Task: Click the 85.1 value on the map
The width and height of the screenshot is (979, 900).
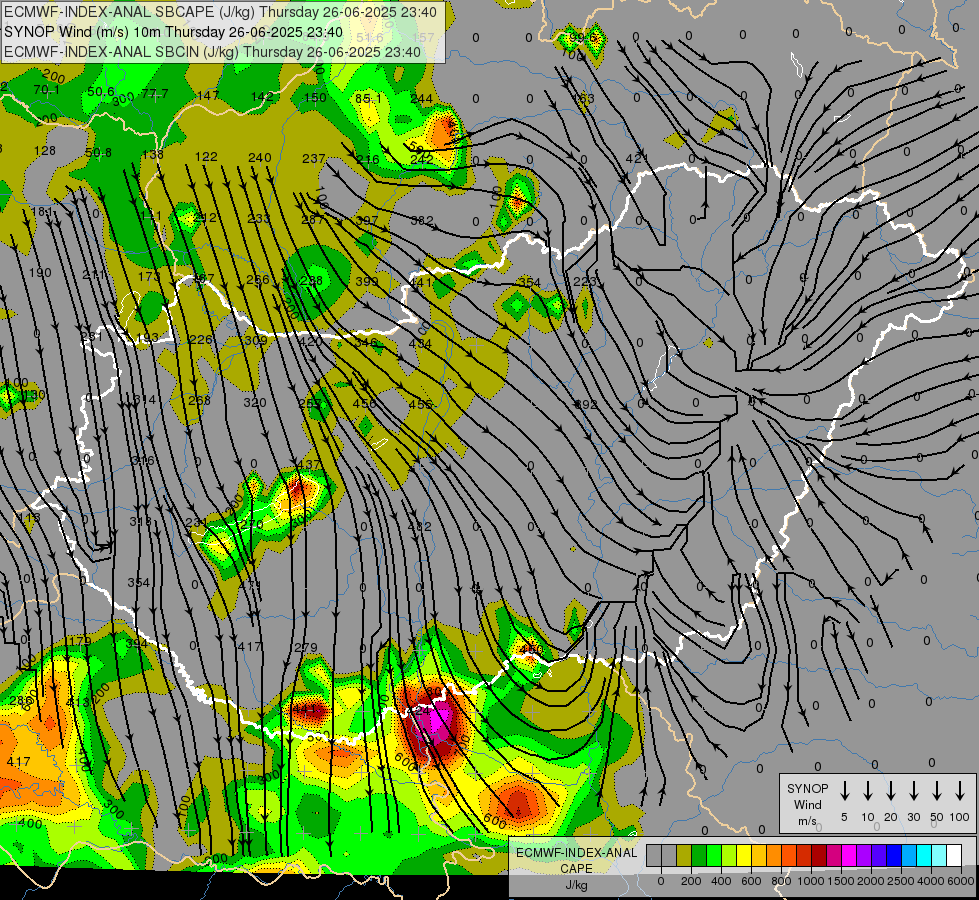Action: click(368, 98)
